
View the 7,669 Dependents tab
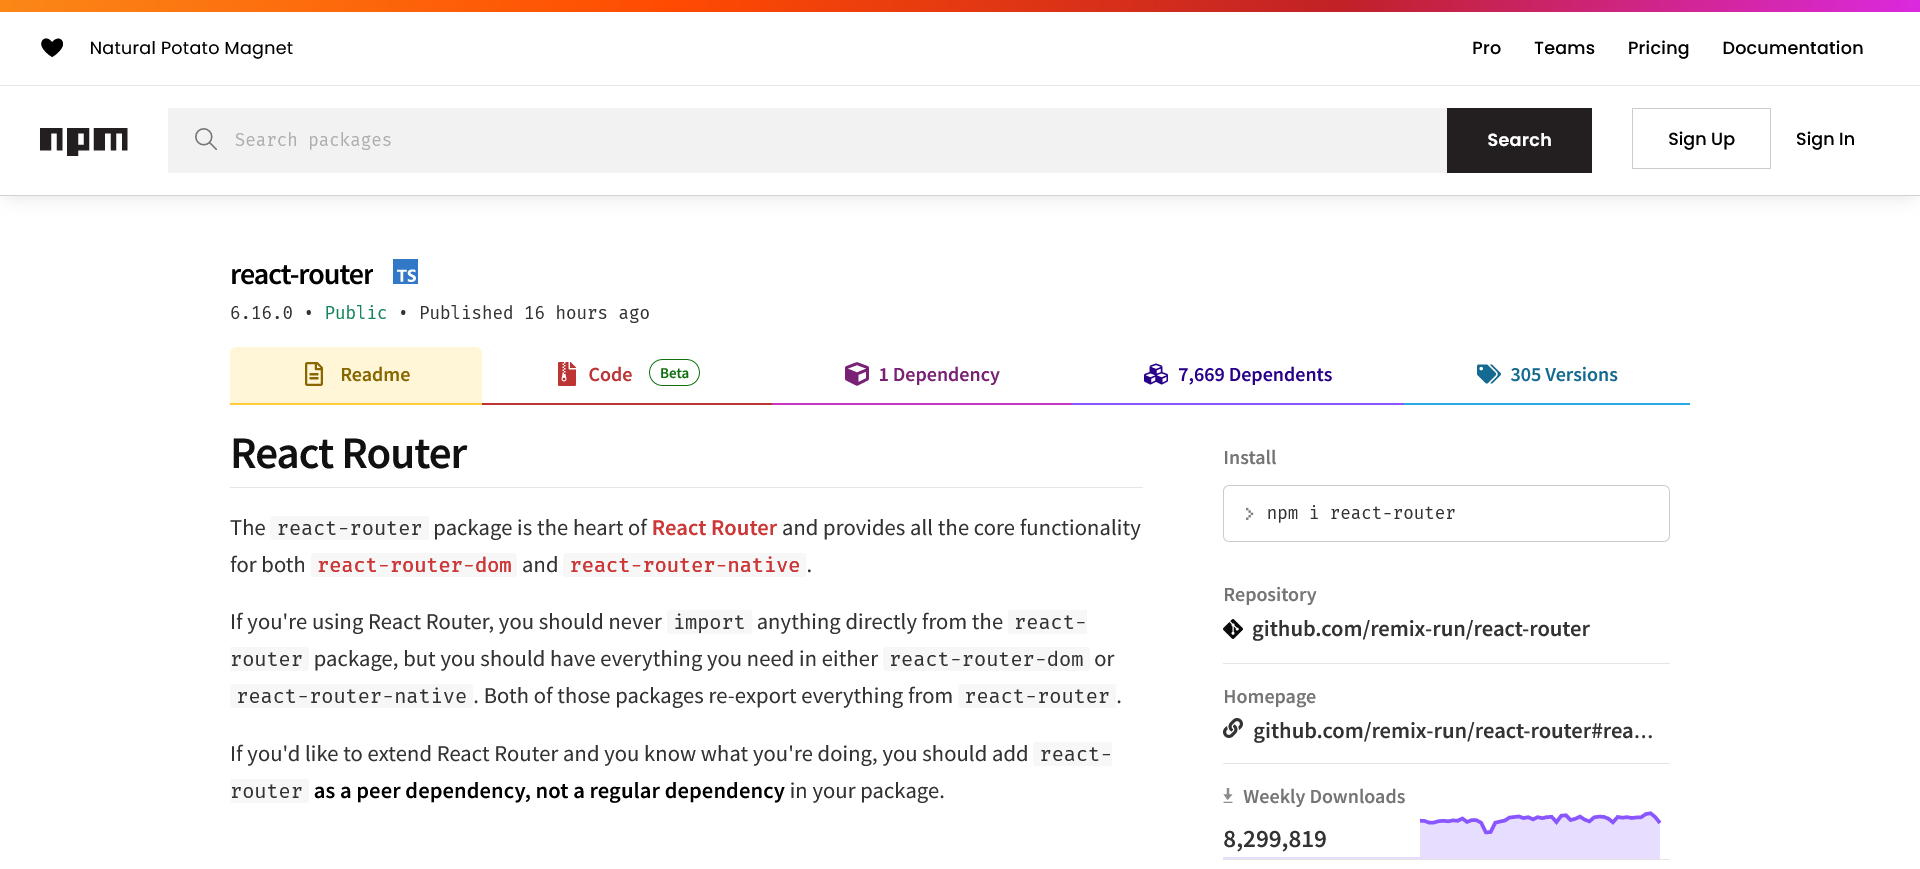click(x=1238, y=375)
